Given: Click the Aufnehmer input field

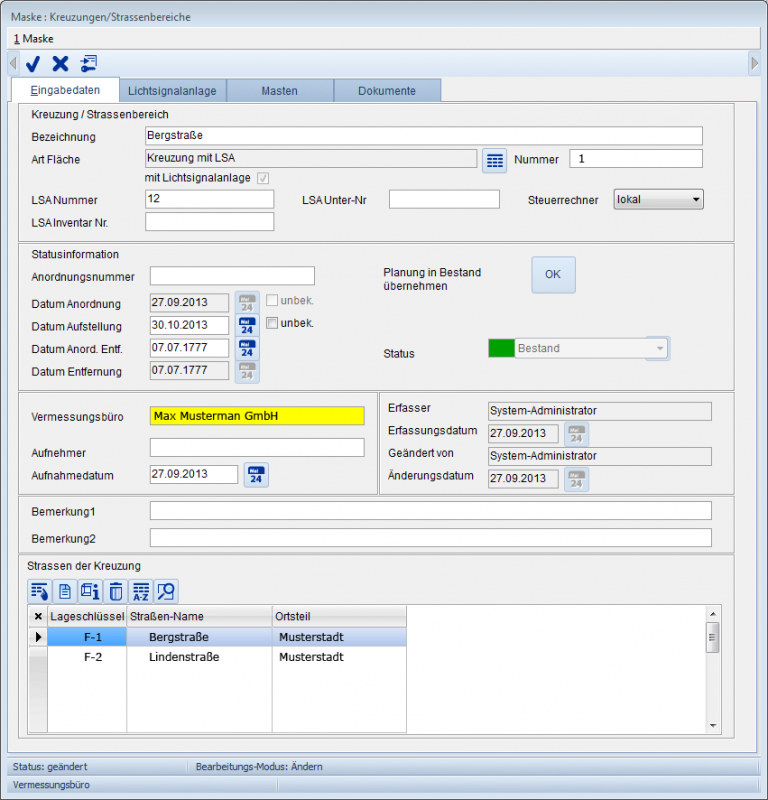Looking at the screenshot, I should (x=257, y=447).
